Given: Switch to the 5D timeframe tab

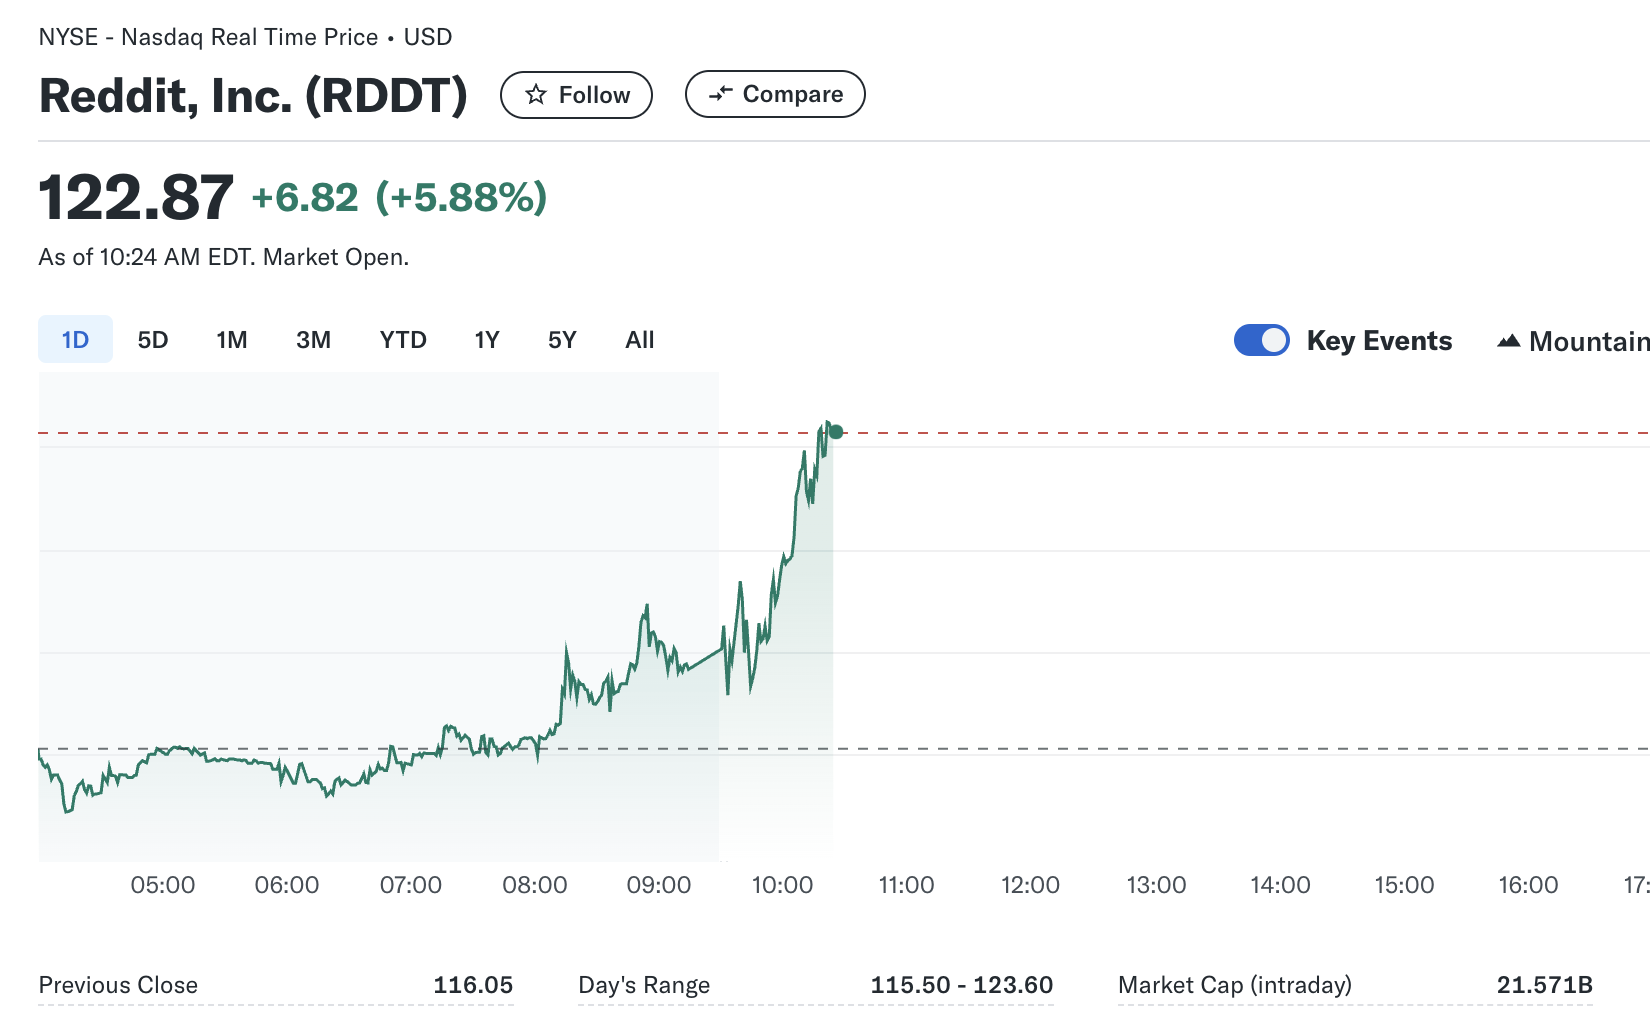Looking at the screenshot, I should (x=152, y=339).
